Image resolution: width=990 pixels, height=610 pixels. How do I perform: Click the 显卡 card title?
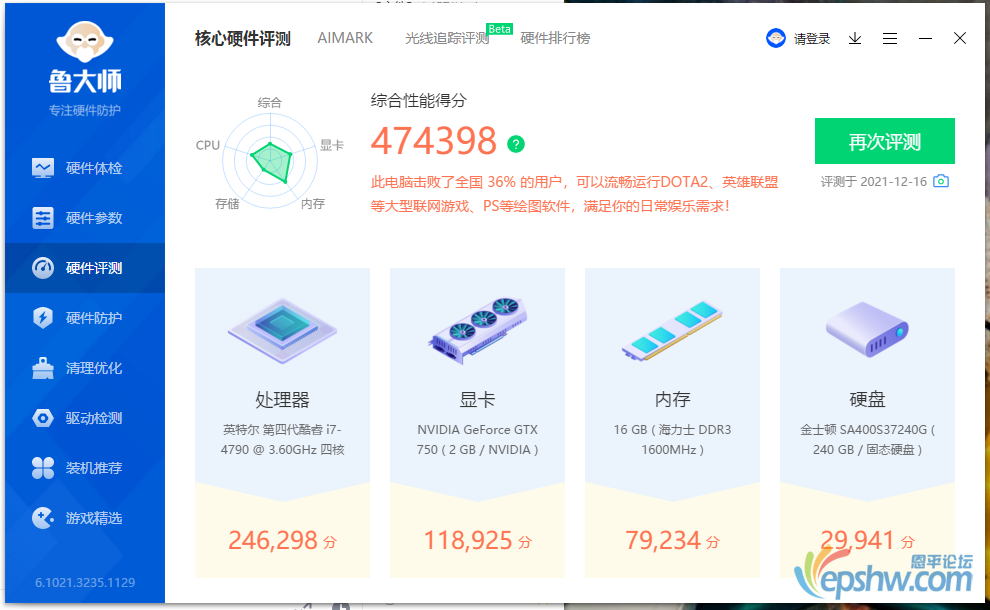(x=477, y=400)
